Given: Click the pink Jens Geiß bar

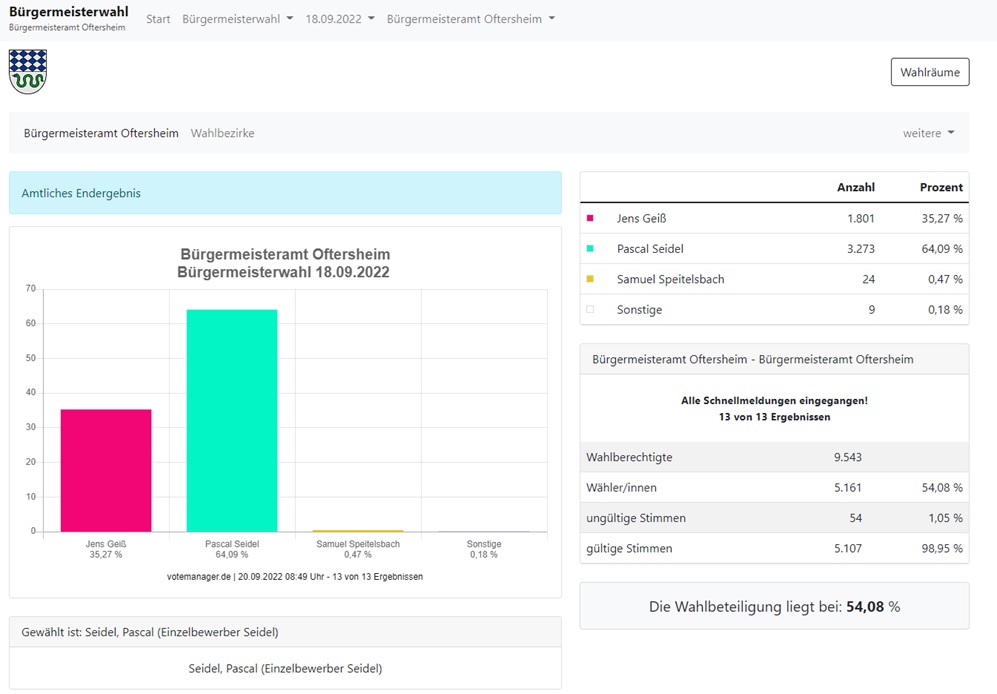Looking at the screenshot, I should pos(106,471).
